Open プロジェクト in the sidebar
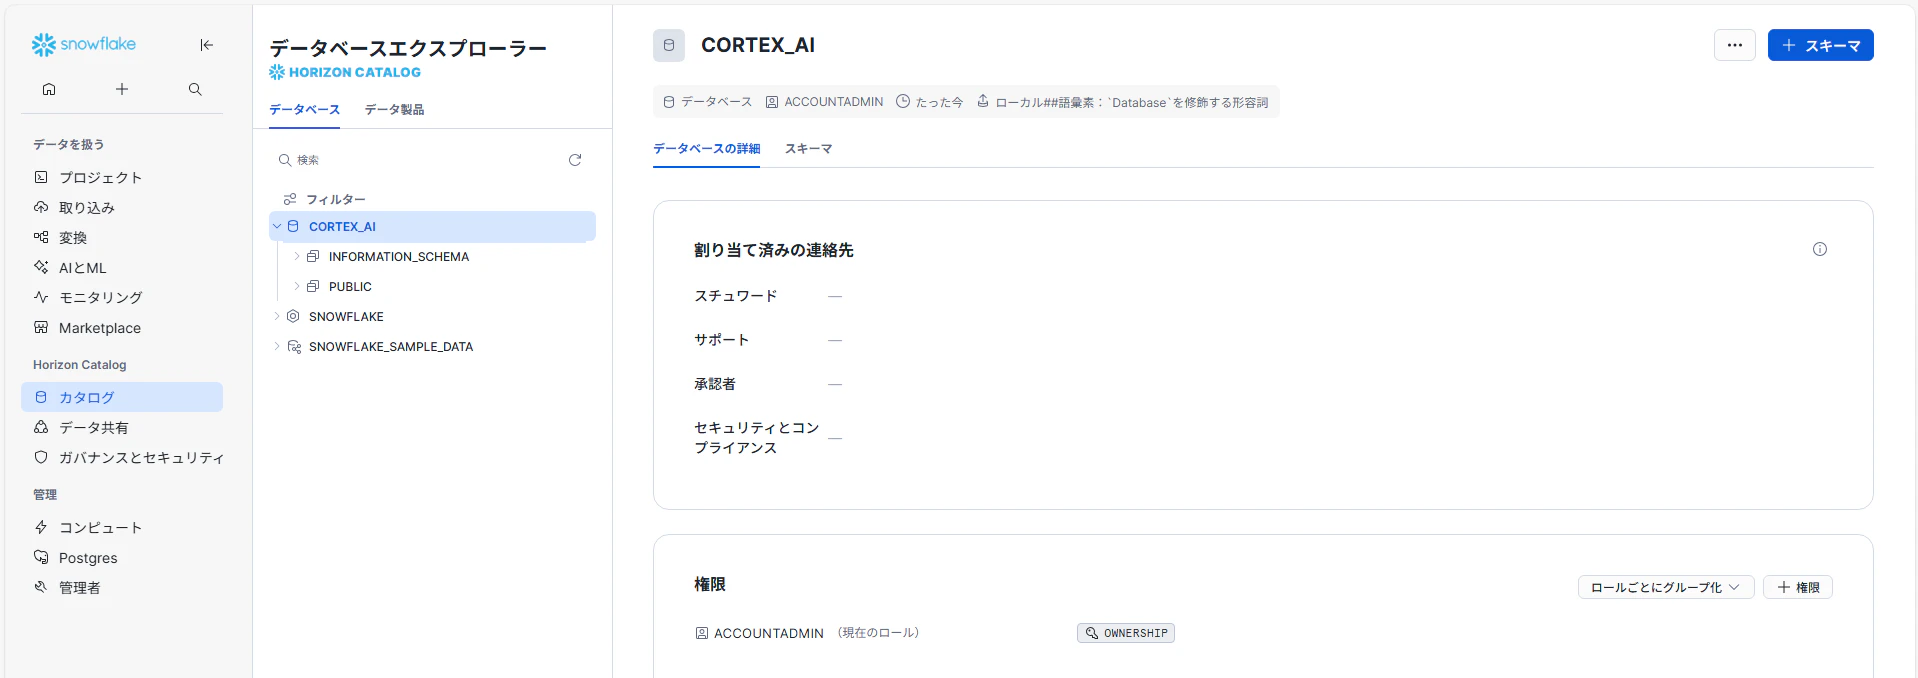Screen dimensions: 1918x678 tap(122, 177)
